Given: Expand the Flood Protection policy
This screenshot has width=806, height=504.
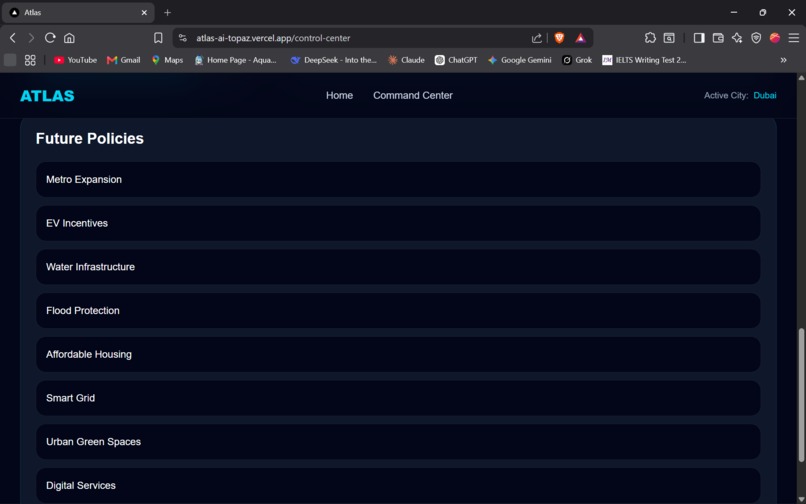Looking at the screenshot, I should 398,311.
